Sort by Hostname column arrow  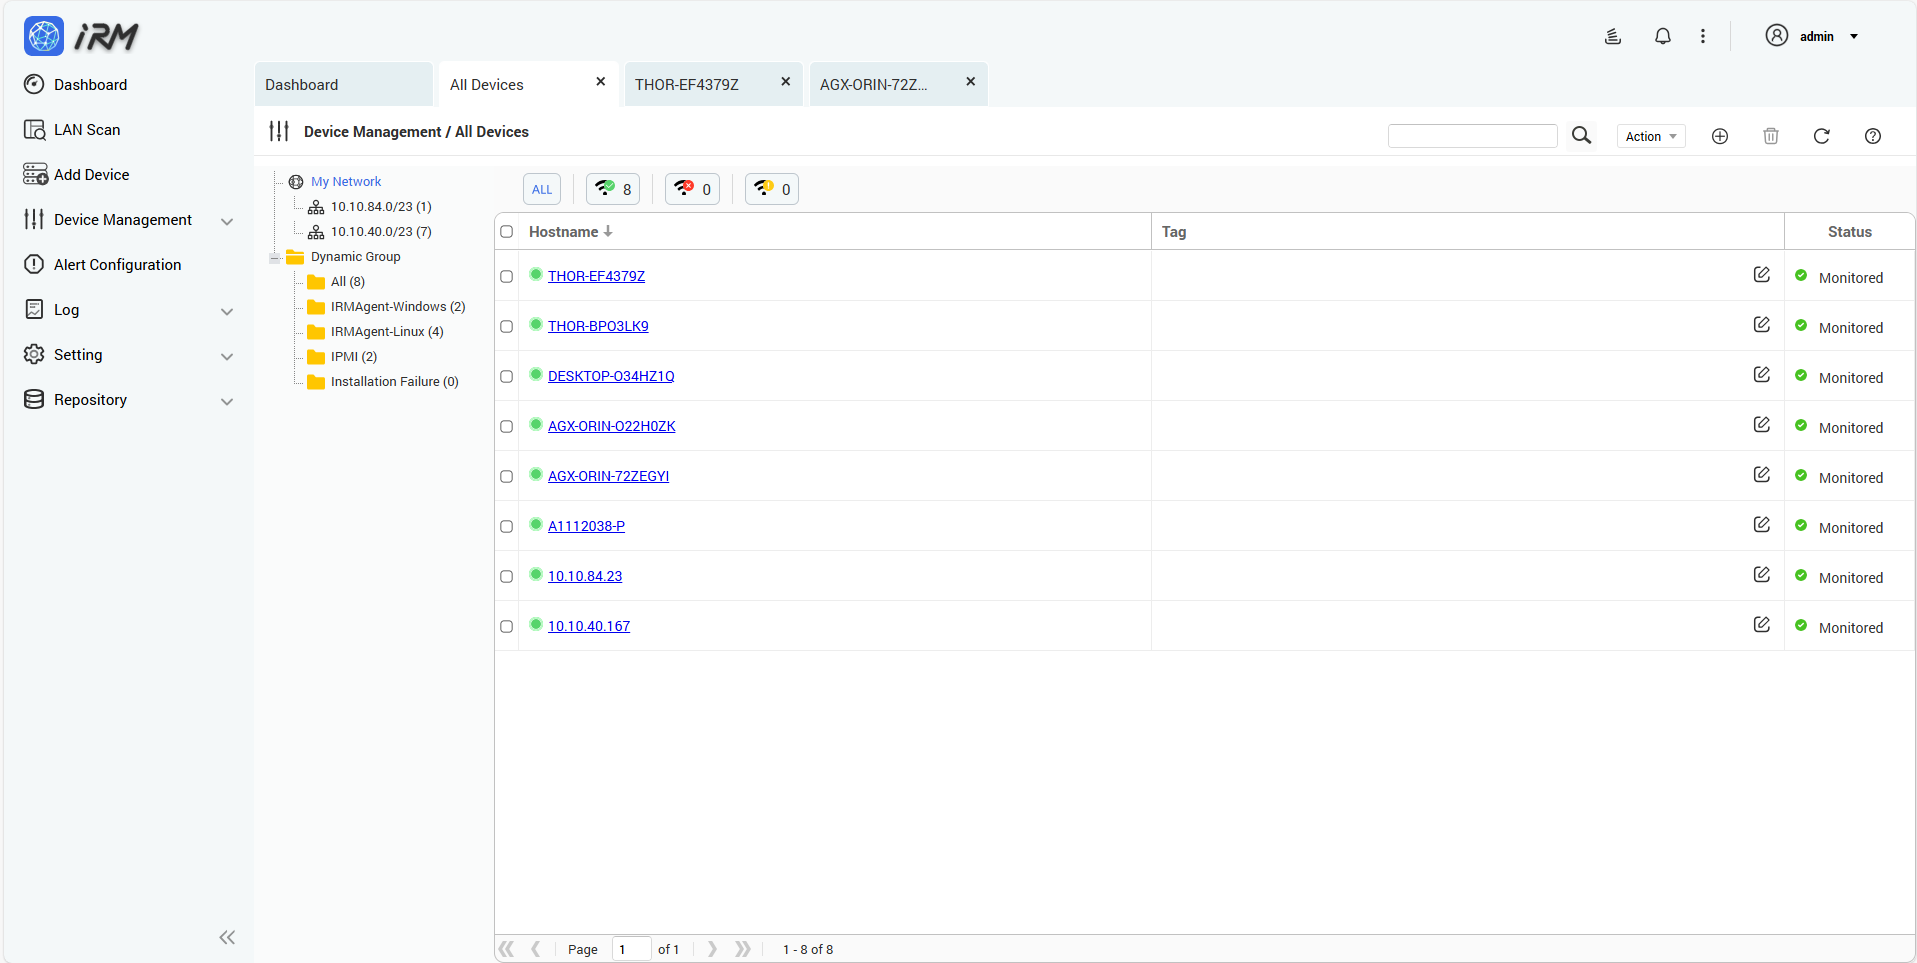608,231
